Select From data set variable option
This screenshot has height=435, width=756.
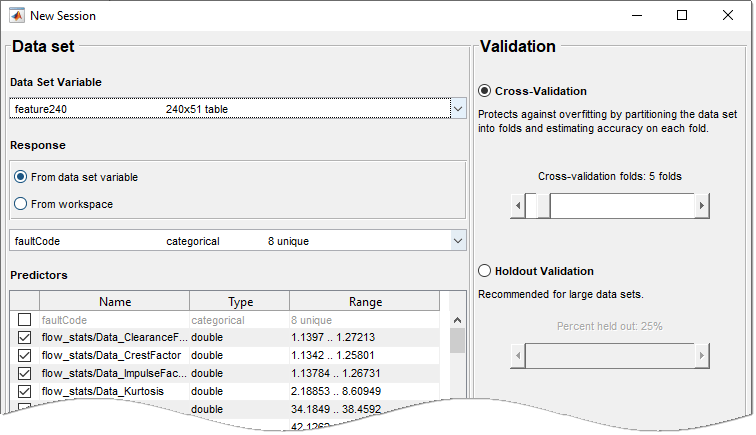(x=21, y=177)
